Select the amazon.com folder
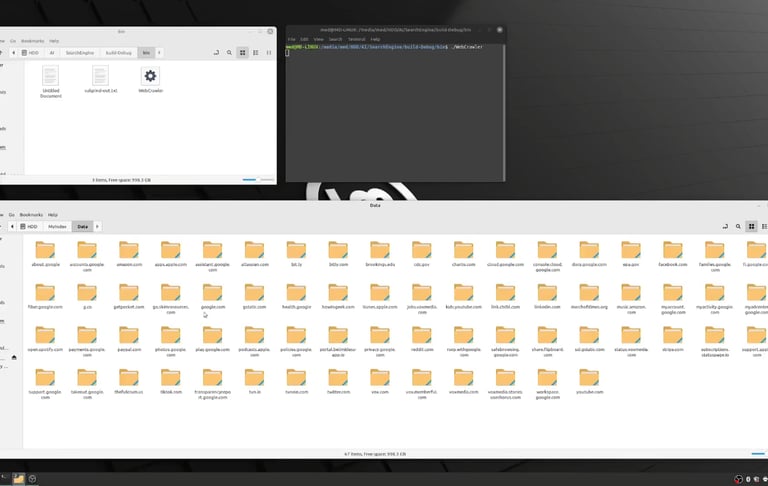This screenshot has width=768, height=486. coord(129,254)
